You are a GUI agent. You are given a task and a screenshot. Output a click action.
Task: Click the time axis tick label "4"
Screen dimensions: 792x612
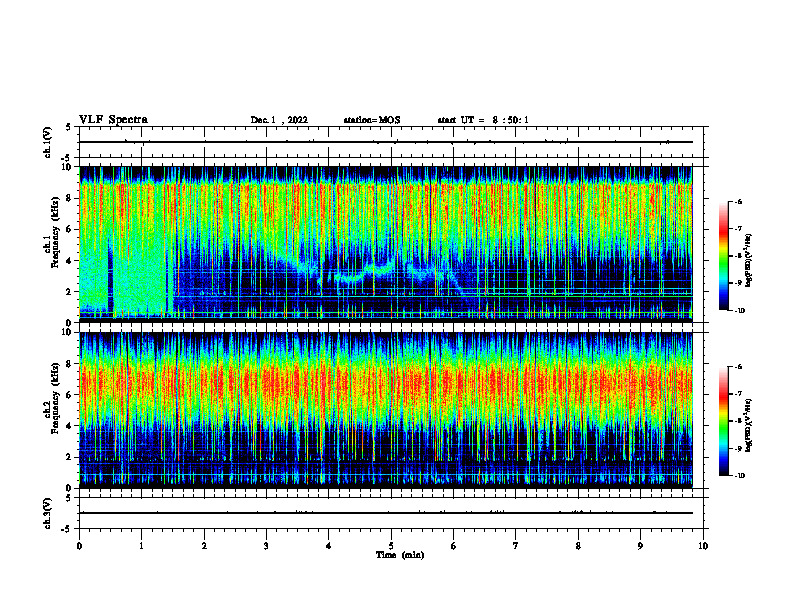coord(328,546)
